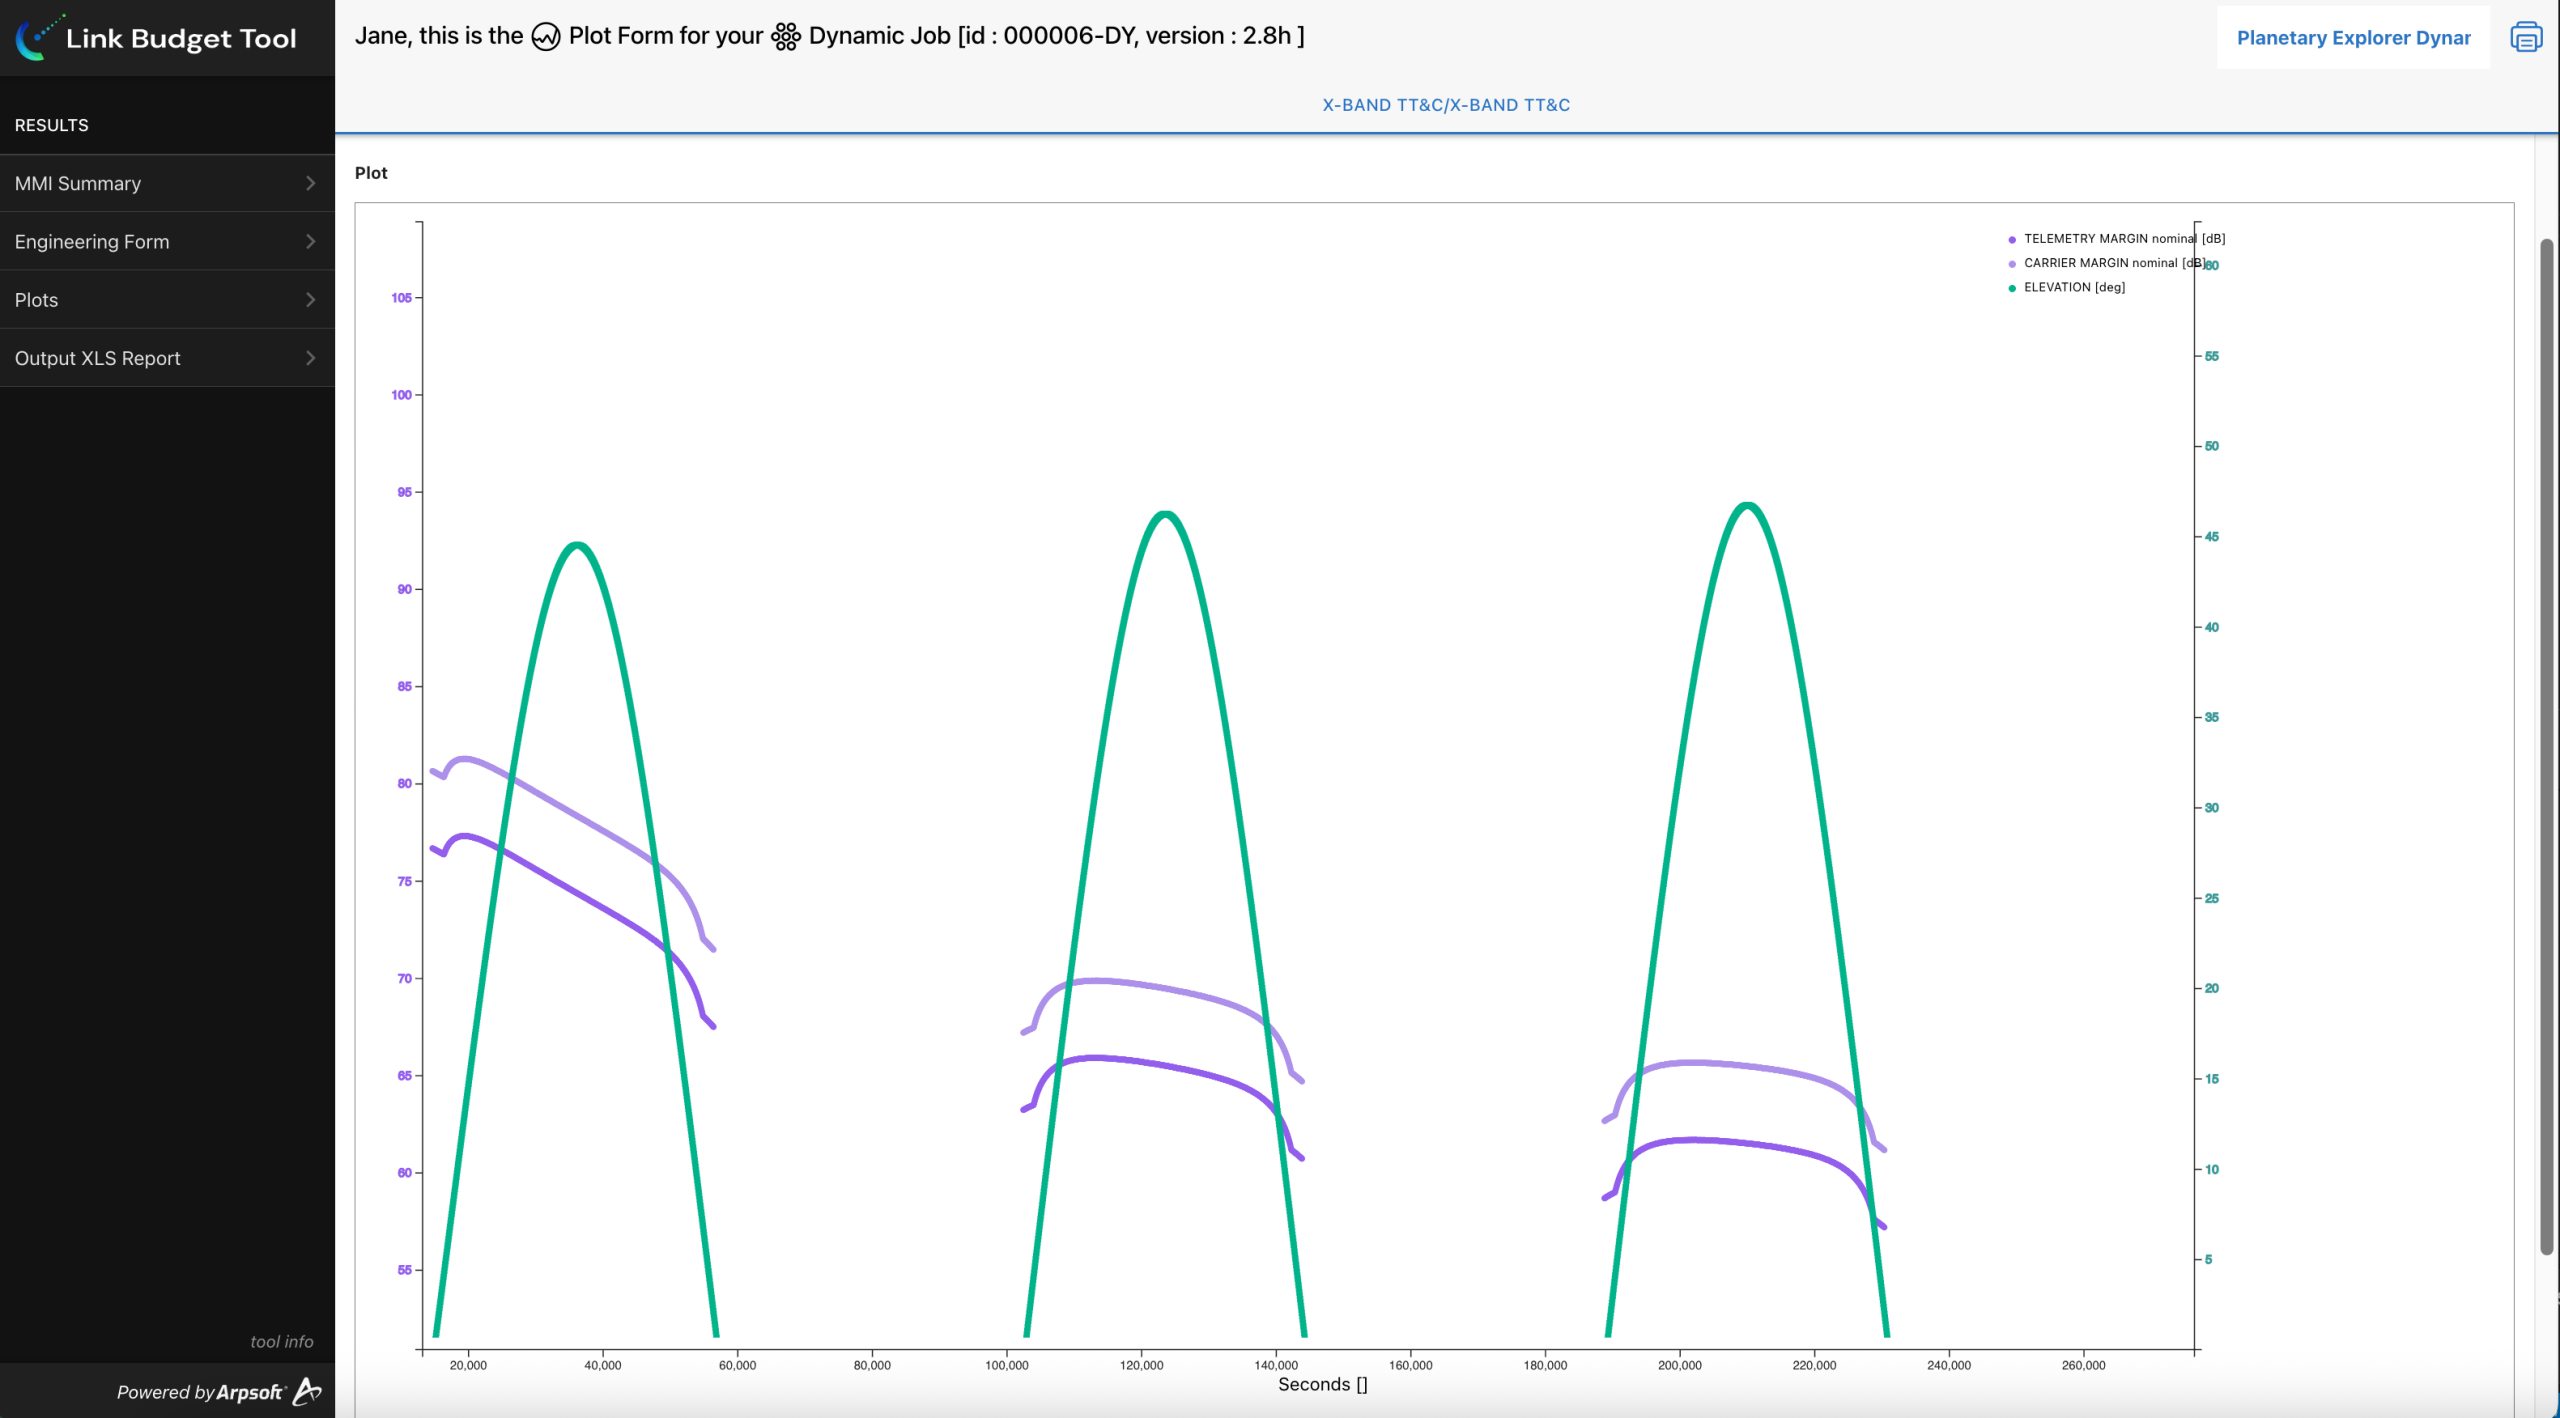The image size is (2560, 1418).
Task: Click the Link Budget Tool logo icon
Action: click(38, 38)
